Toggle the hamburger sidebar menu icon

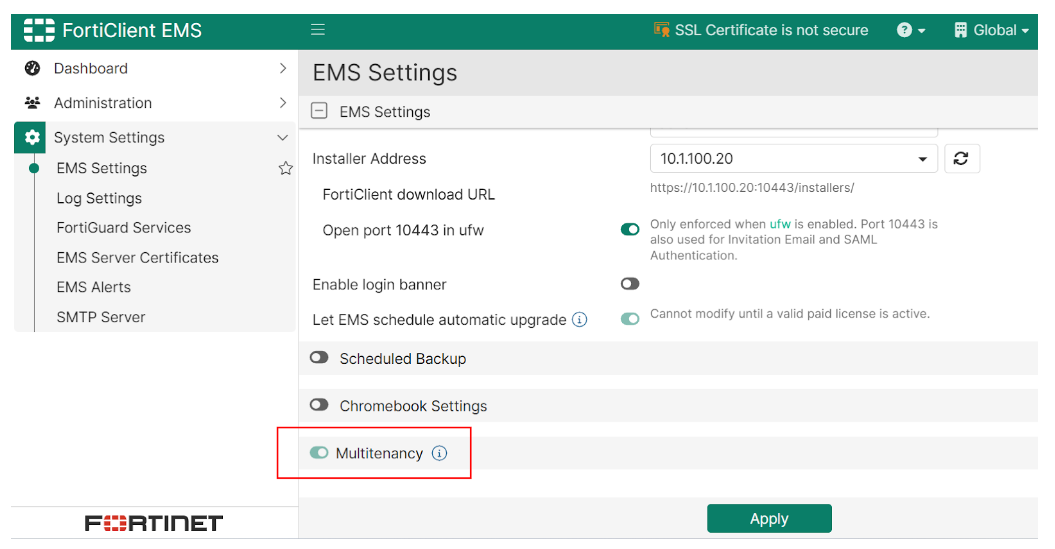[318, 30]
